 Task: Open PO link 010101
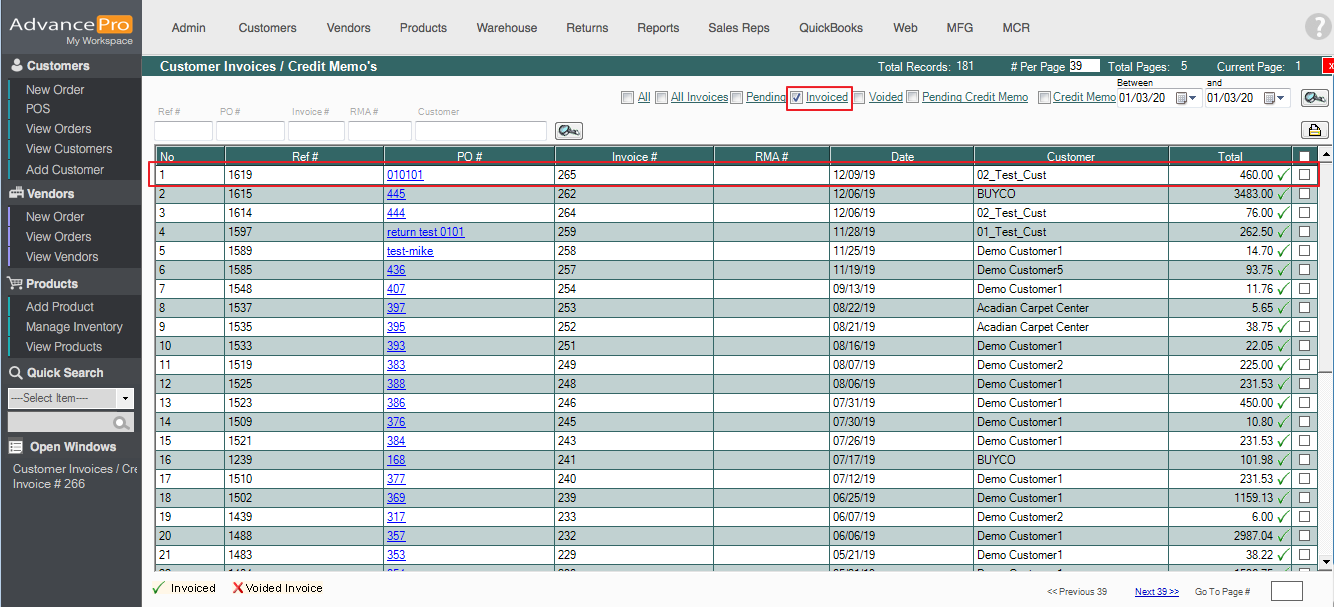[x=405, y=175]
